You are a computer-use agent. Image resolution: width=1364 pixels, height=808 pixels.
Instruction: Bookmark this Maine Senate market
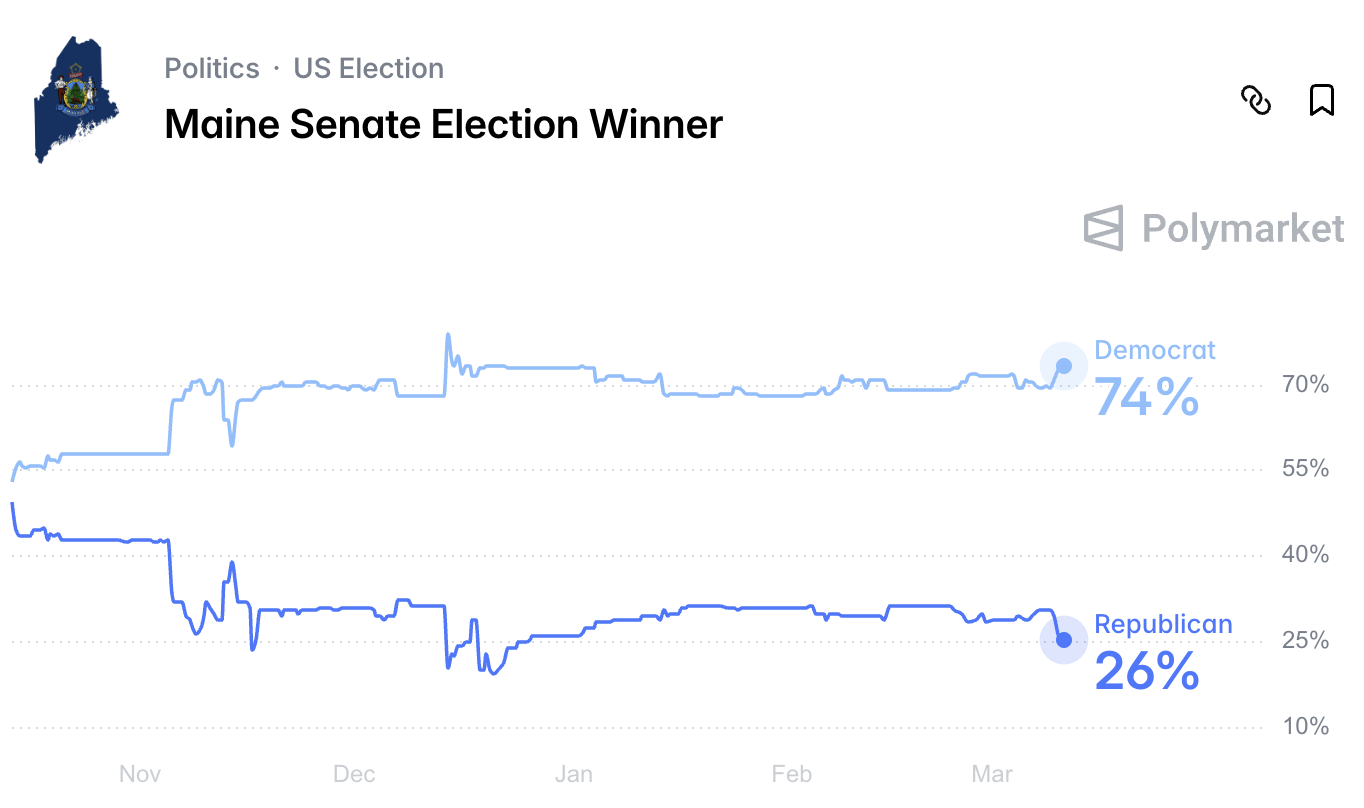click(1321, 100)
